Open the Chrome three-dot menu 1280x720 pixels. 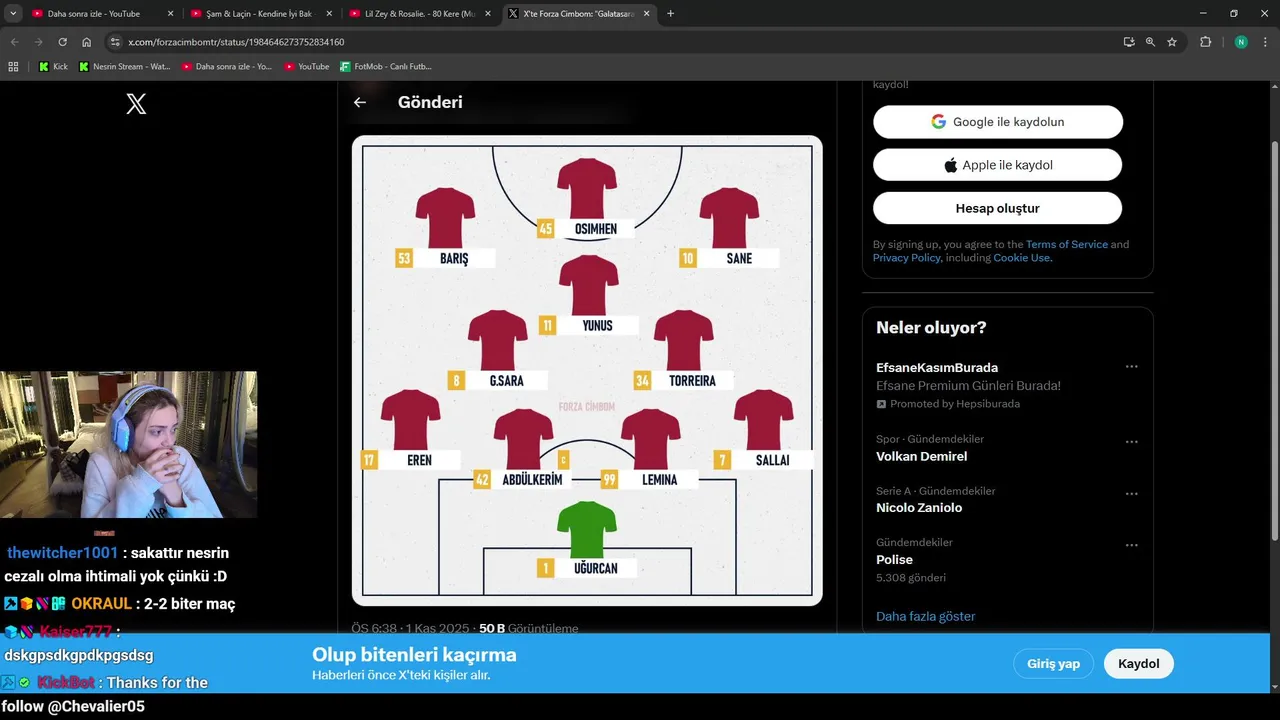pyautogui.click(x=1265, y=42)
